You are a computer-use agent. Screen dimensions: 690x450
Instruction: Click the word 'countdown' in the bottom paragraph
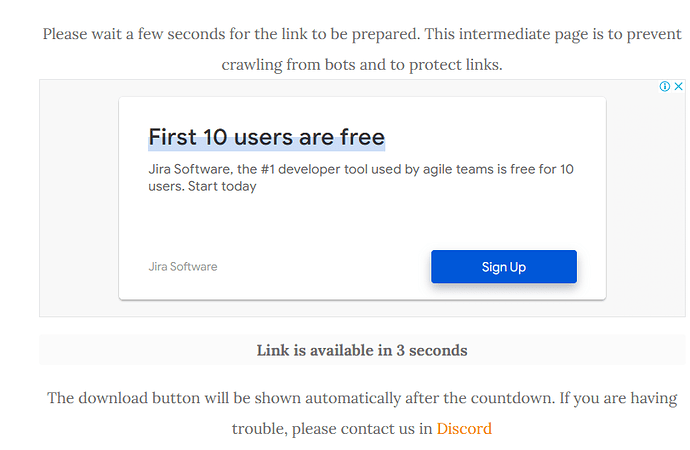[512, 398]
